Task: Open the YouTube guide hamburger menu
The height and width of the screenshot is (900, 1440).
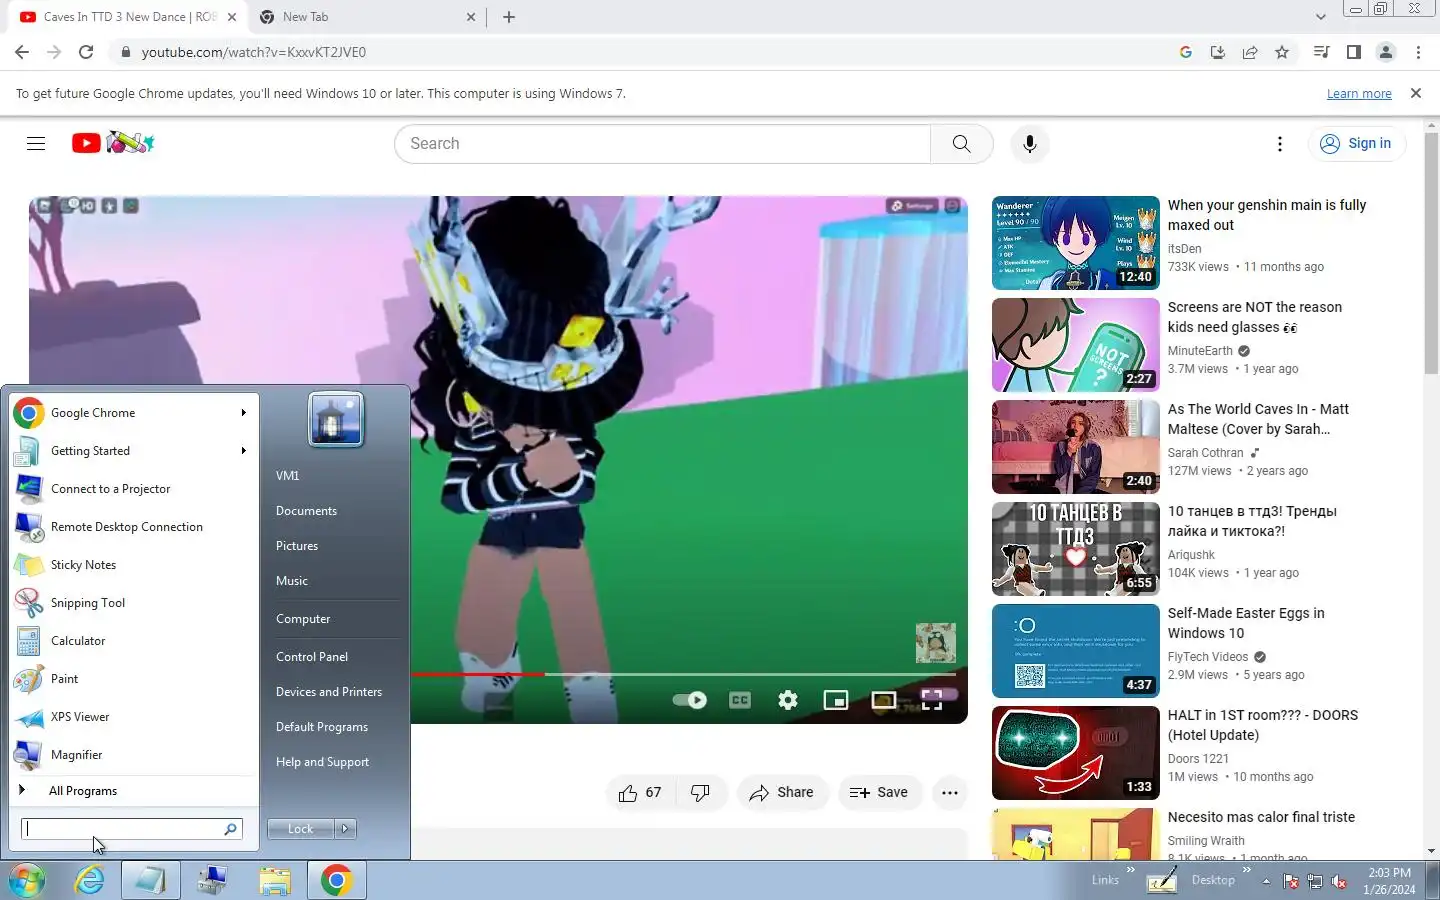Action: click(36, 143)
